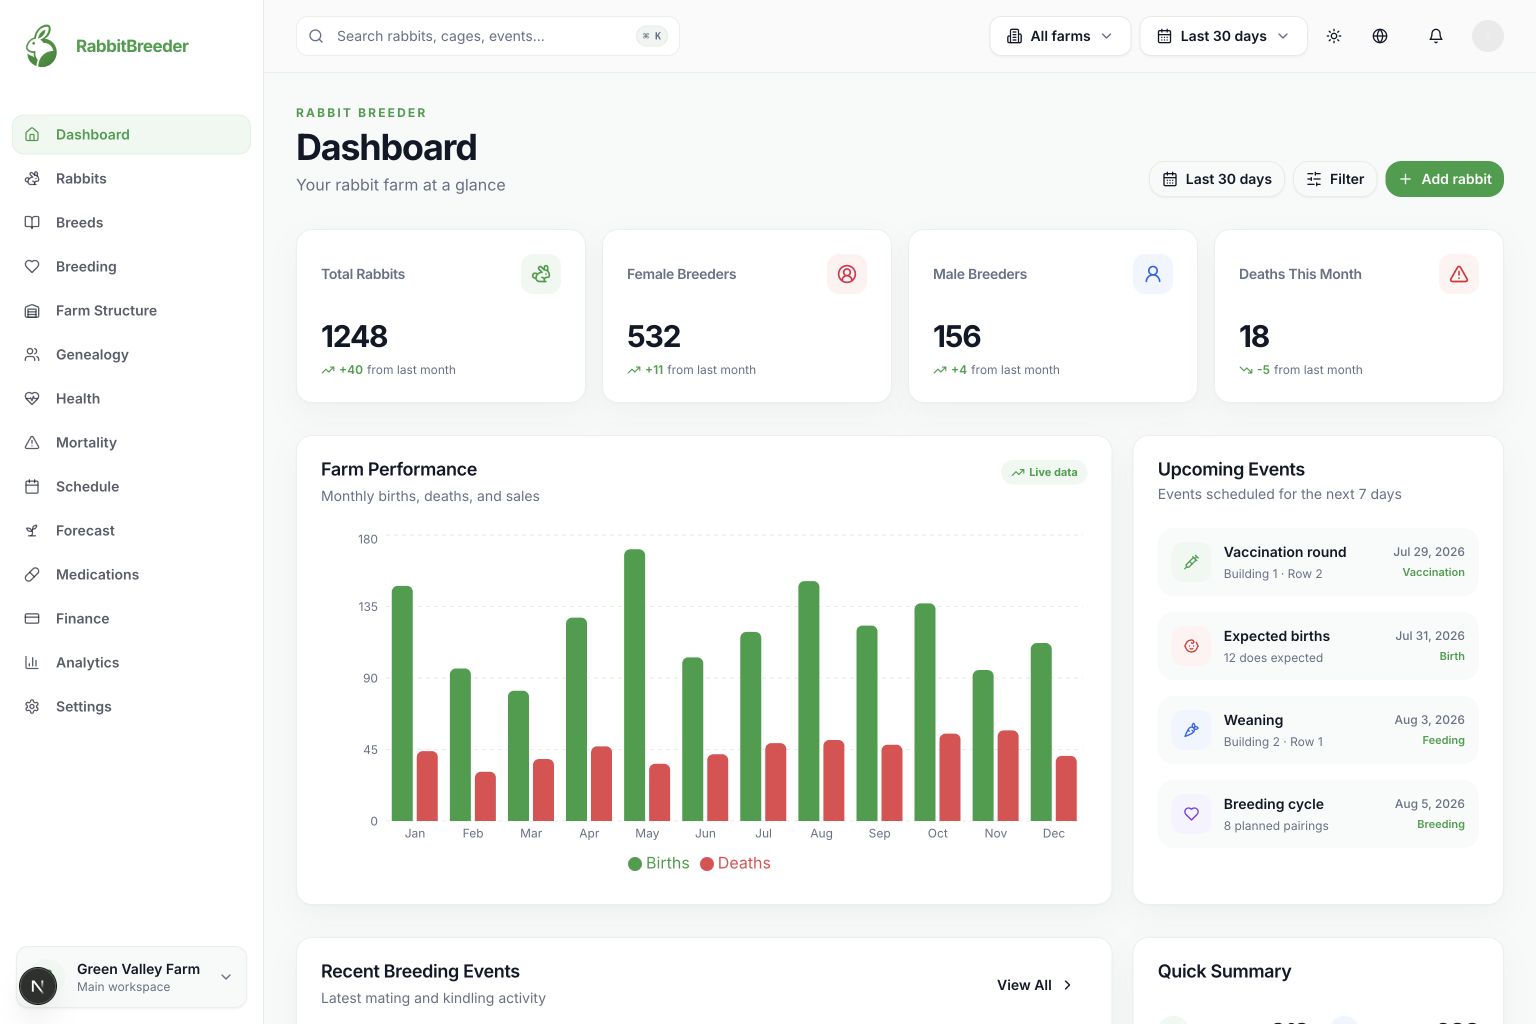
Task: Click the Health heartbeat icon
Action: [x=32, y=398]
